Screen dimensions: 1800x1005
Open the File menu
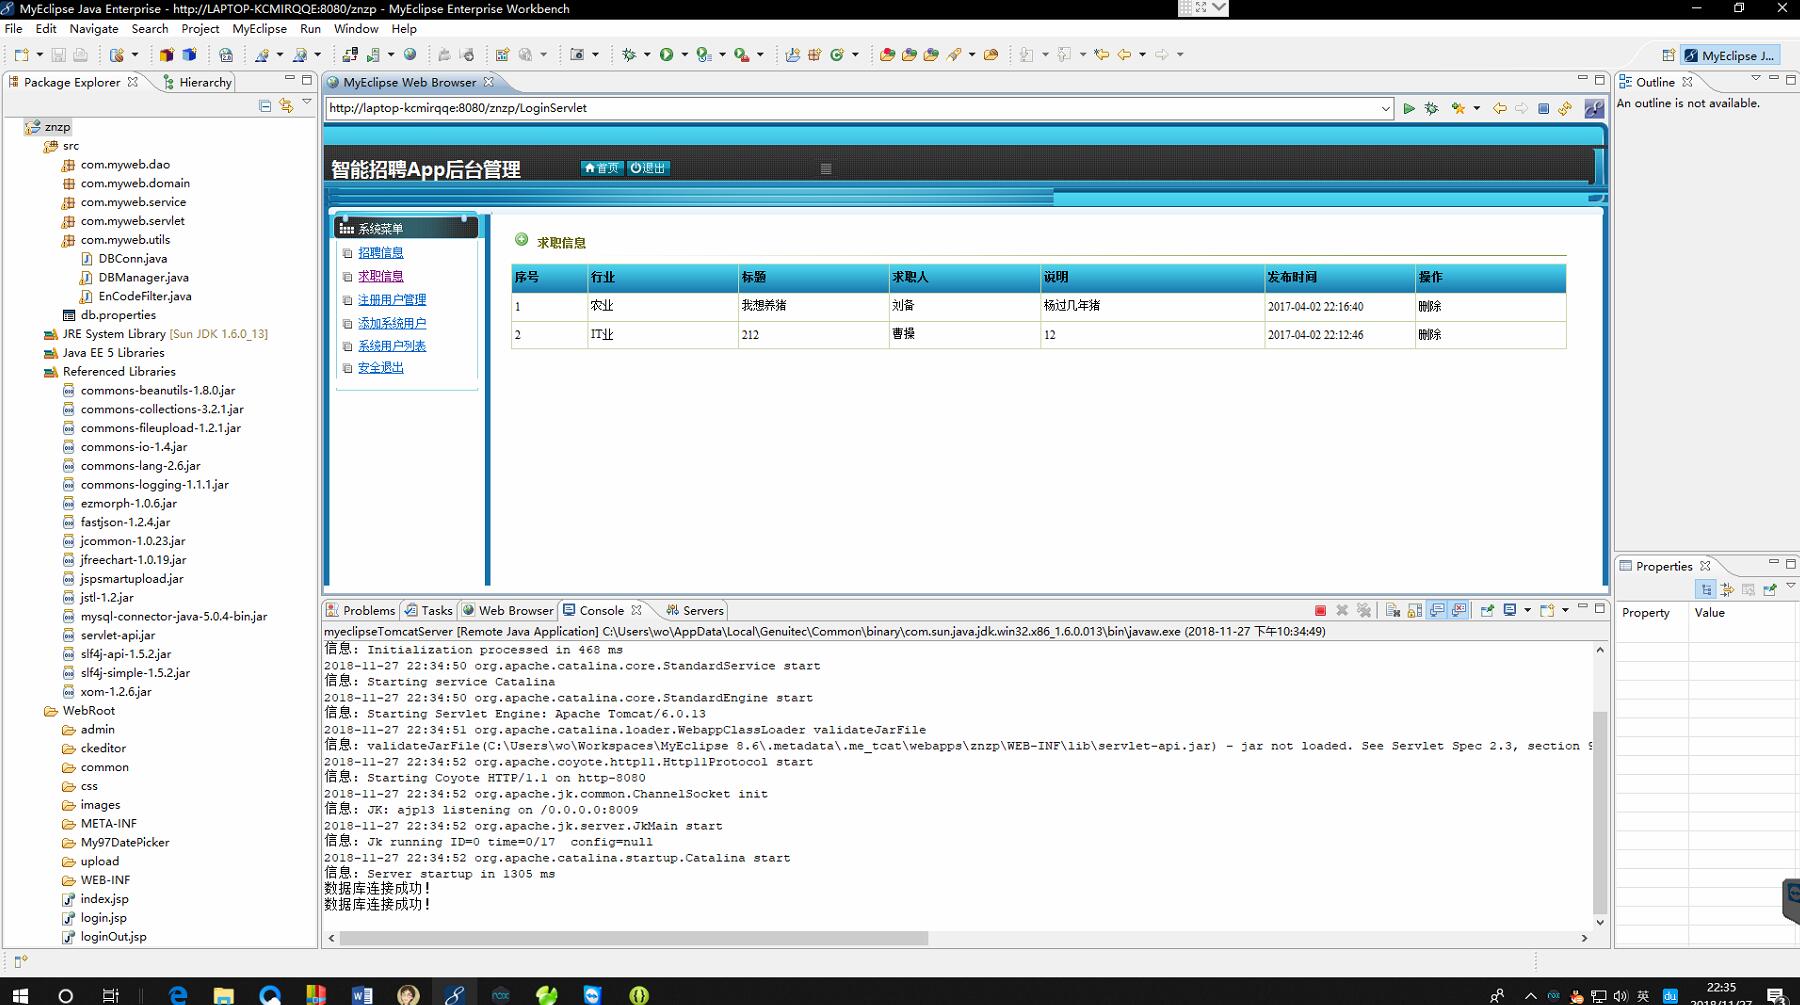point(13,29)
